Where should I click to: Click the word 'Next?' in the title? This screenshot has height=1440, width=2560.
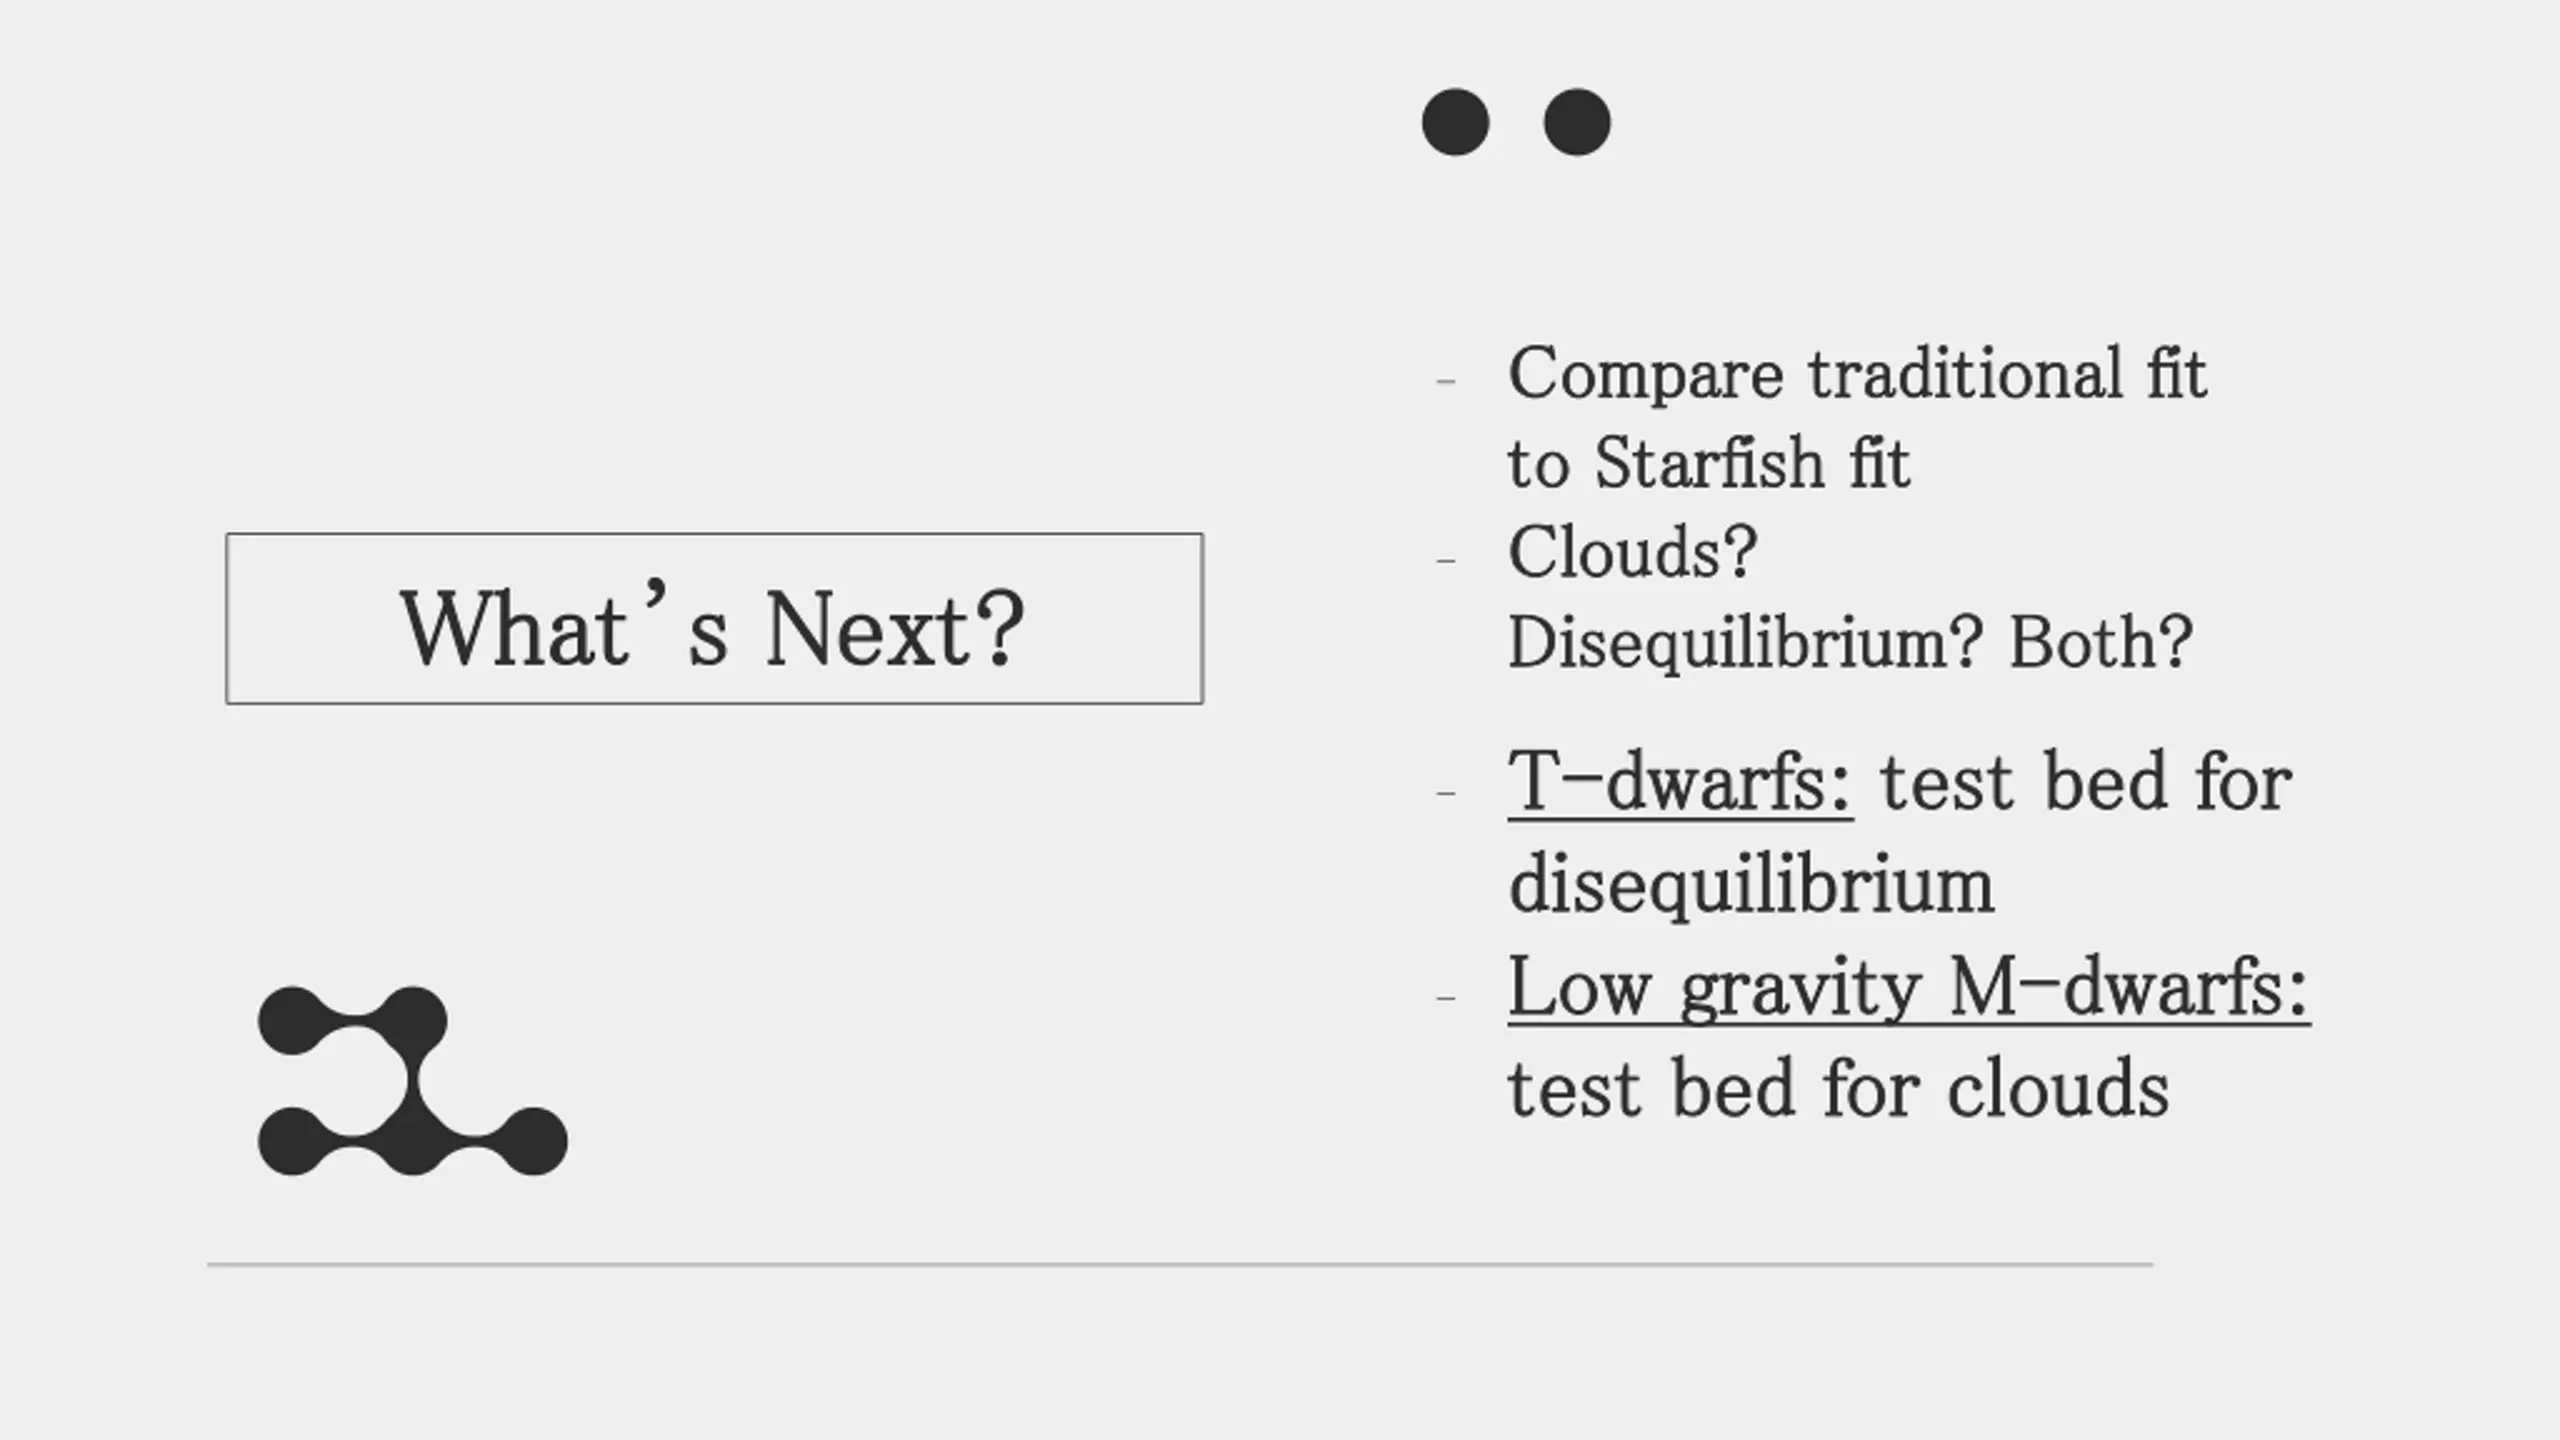click(x=895, y=629)
